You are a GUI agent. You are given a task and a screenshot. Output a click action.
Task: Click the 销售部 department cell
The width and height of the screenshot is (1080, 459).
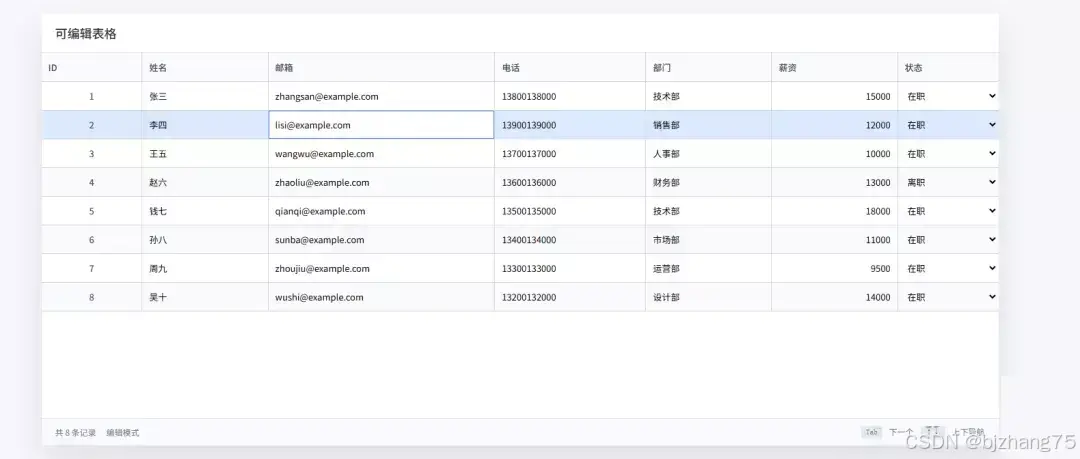click(x=708, y=125)
